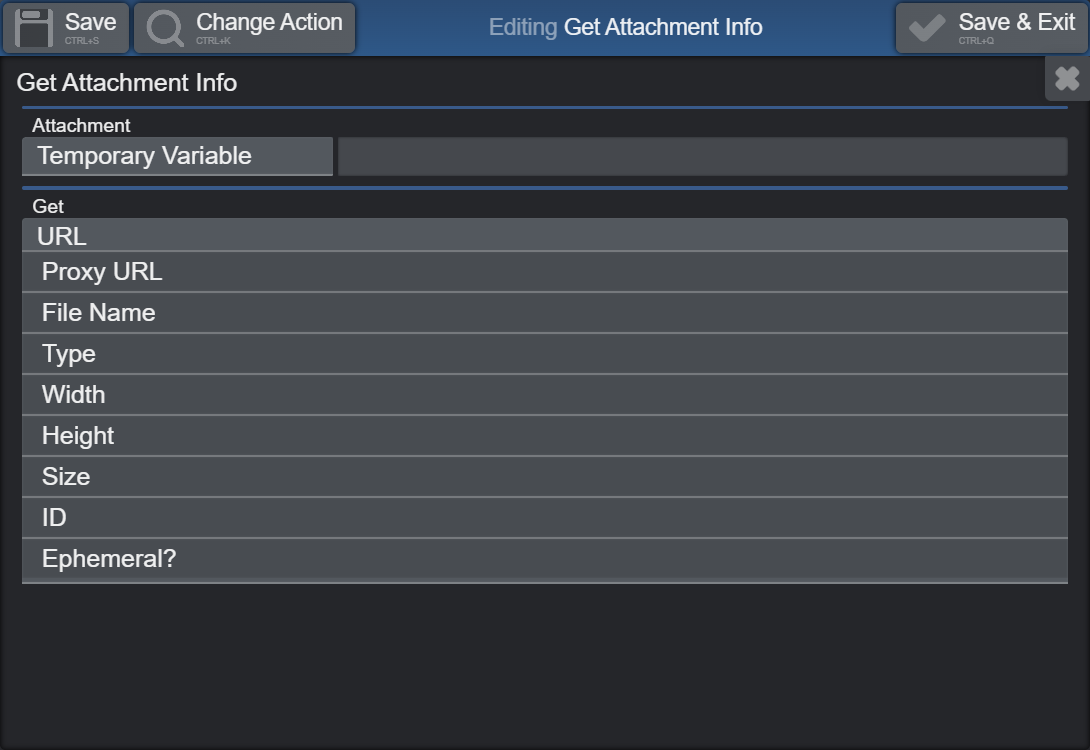Select URL in the Get list
1090x750 pixels.
[x=545, y=236]
